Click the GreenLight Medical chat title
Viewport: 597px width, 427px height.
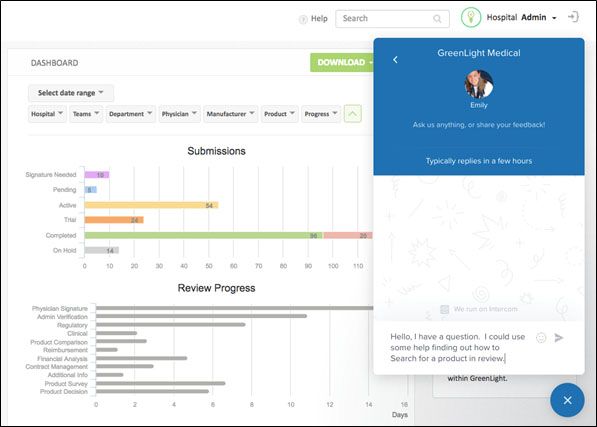tap(479, 53)
